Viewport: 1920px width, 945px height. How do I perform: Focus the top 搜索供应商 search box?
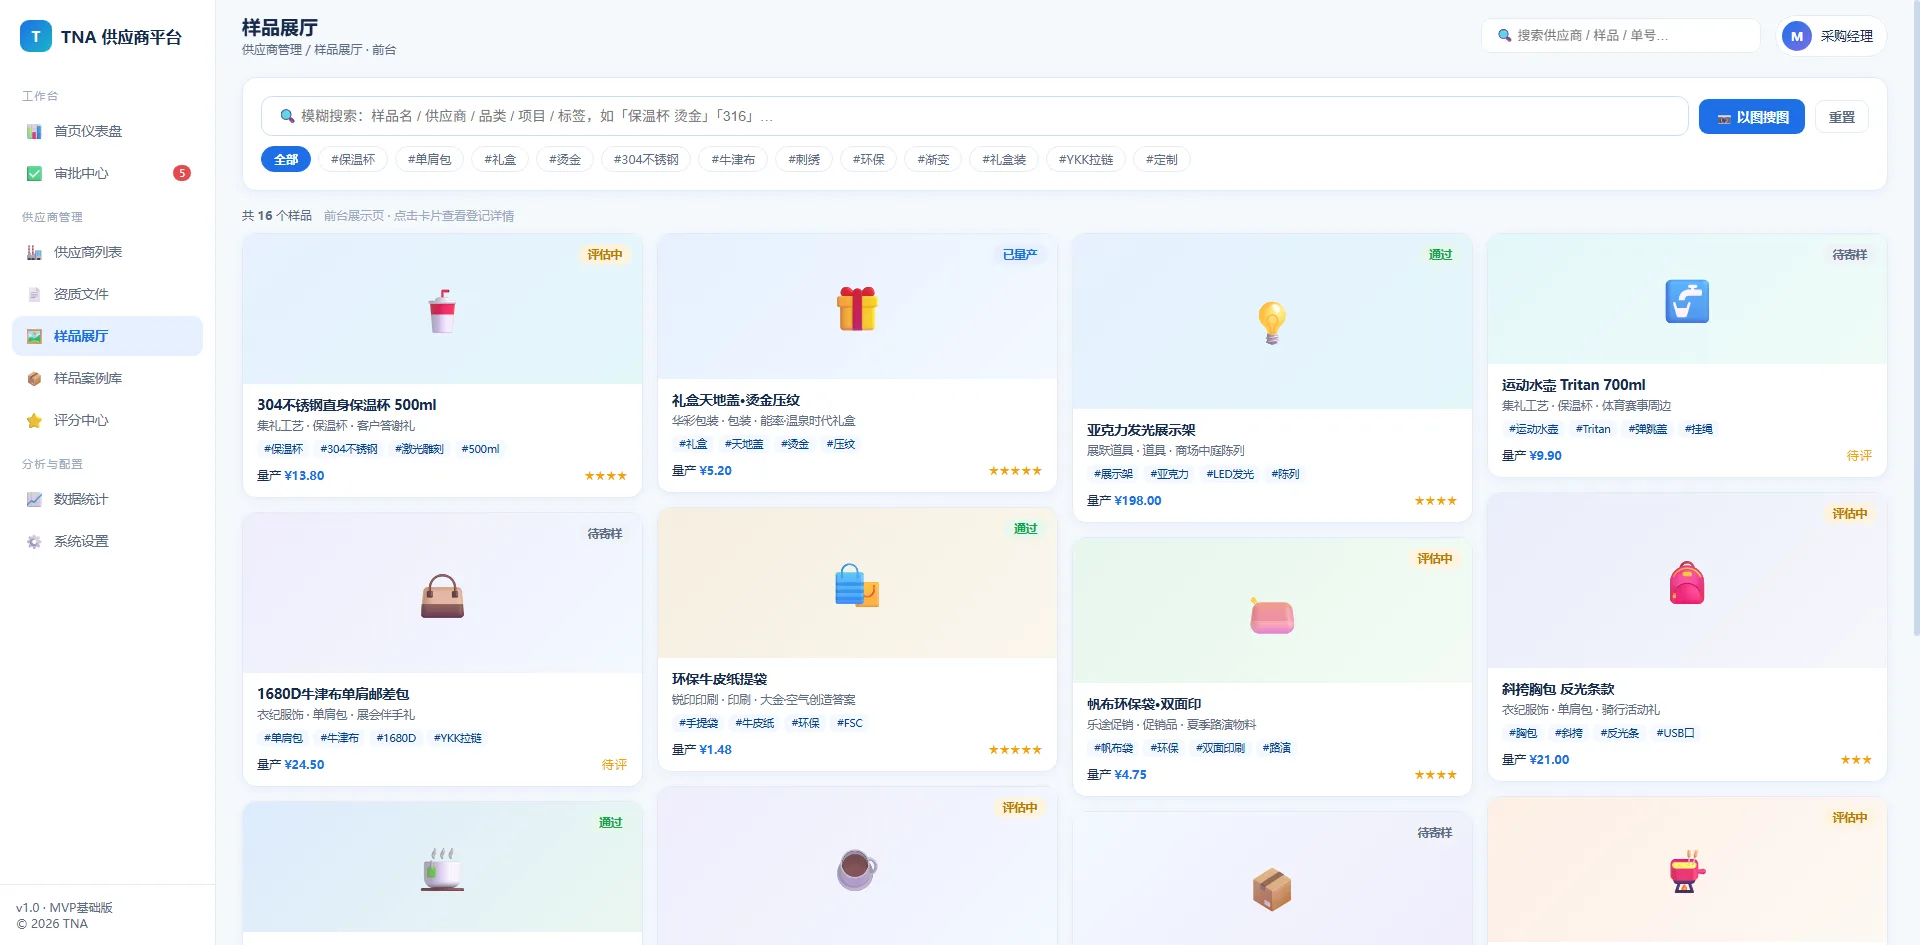[x=1621, y=35]
